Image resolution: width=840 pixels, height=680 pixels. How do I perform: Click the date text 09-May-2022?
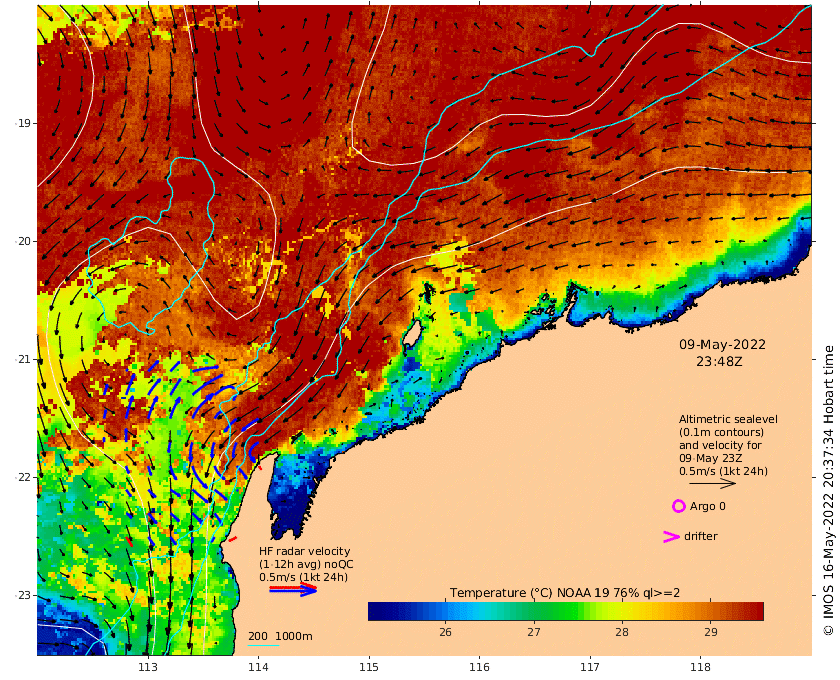coord(722,345)
